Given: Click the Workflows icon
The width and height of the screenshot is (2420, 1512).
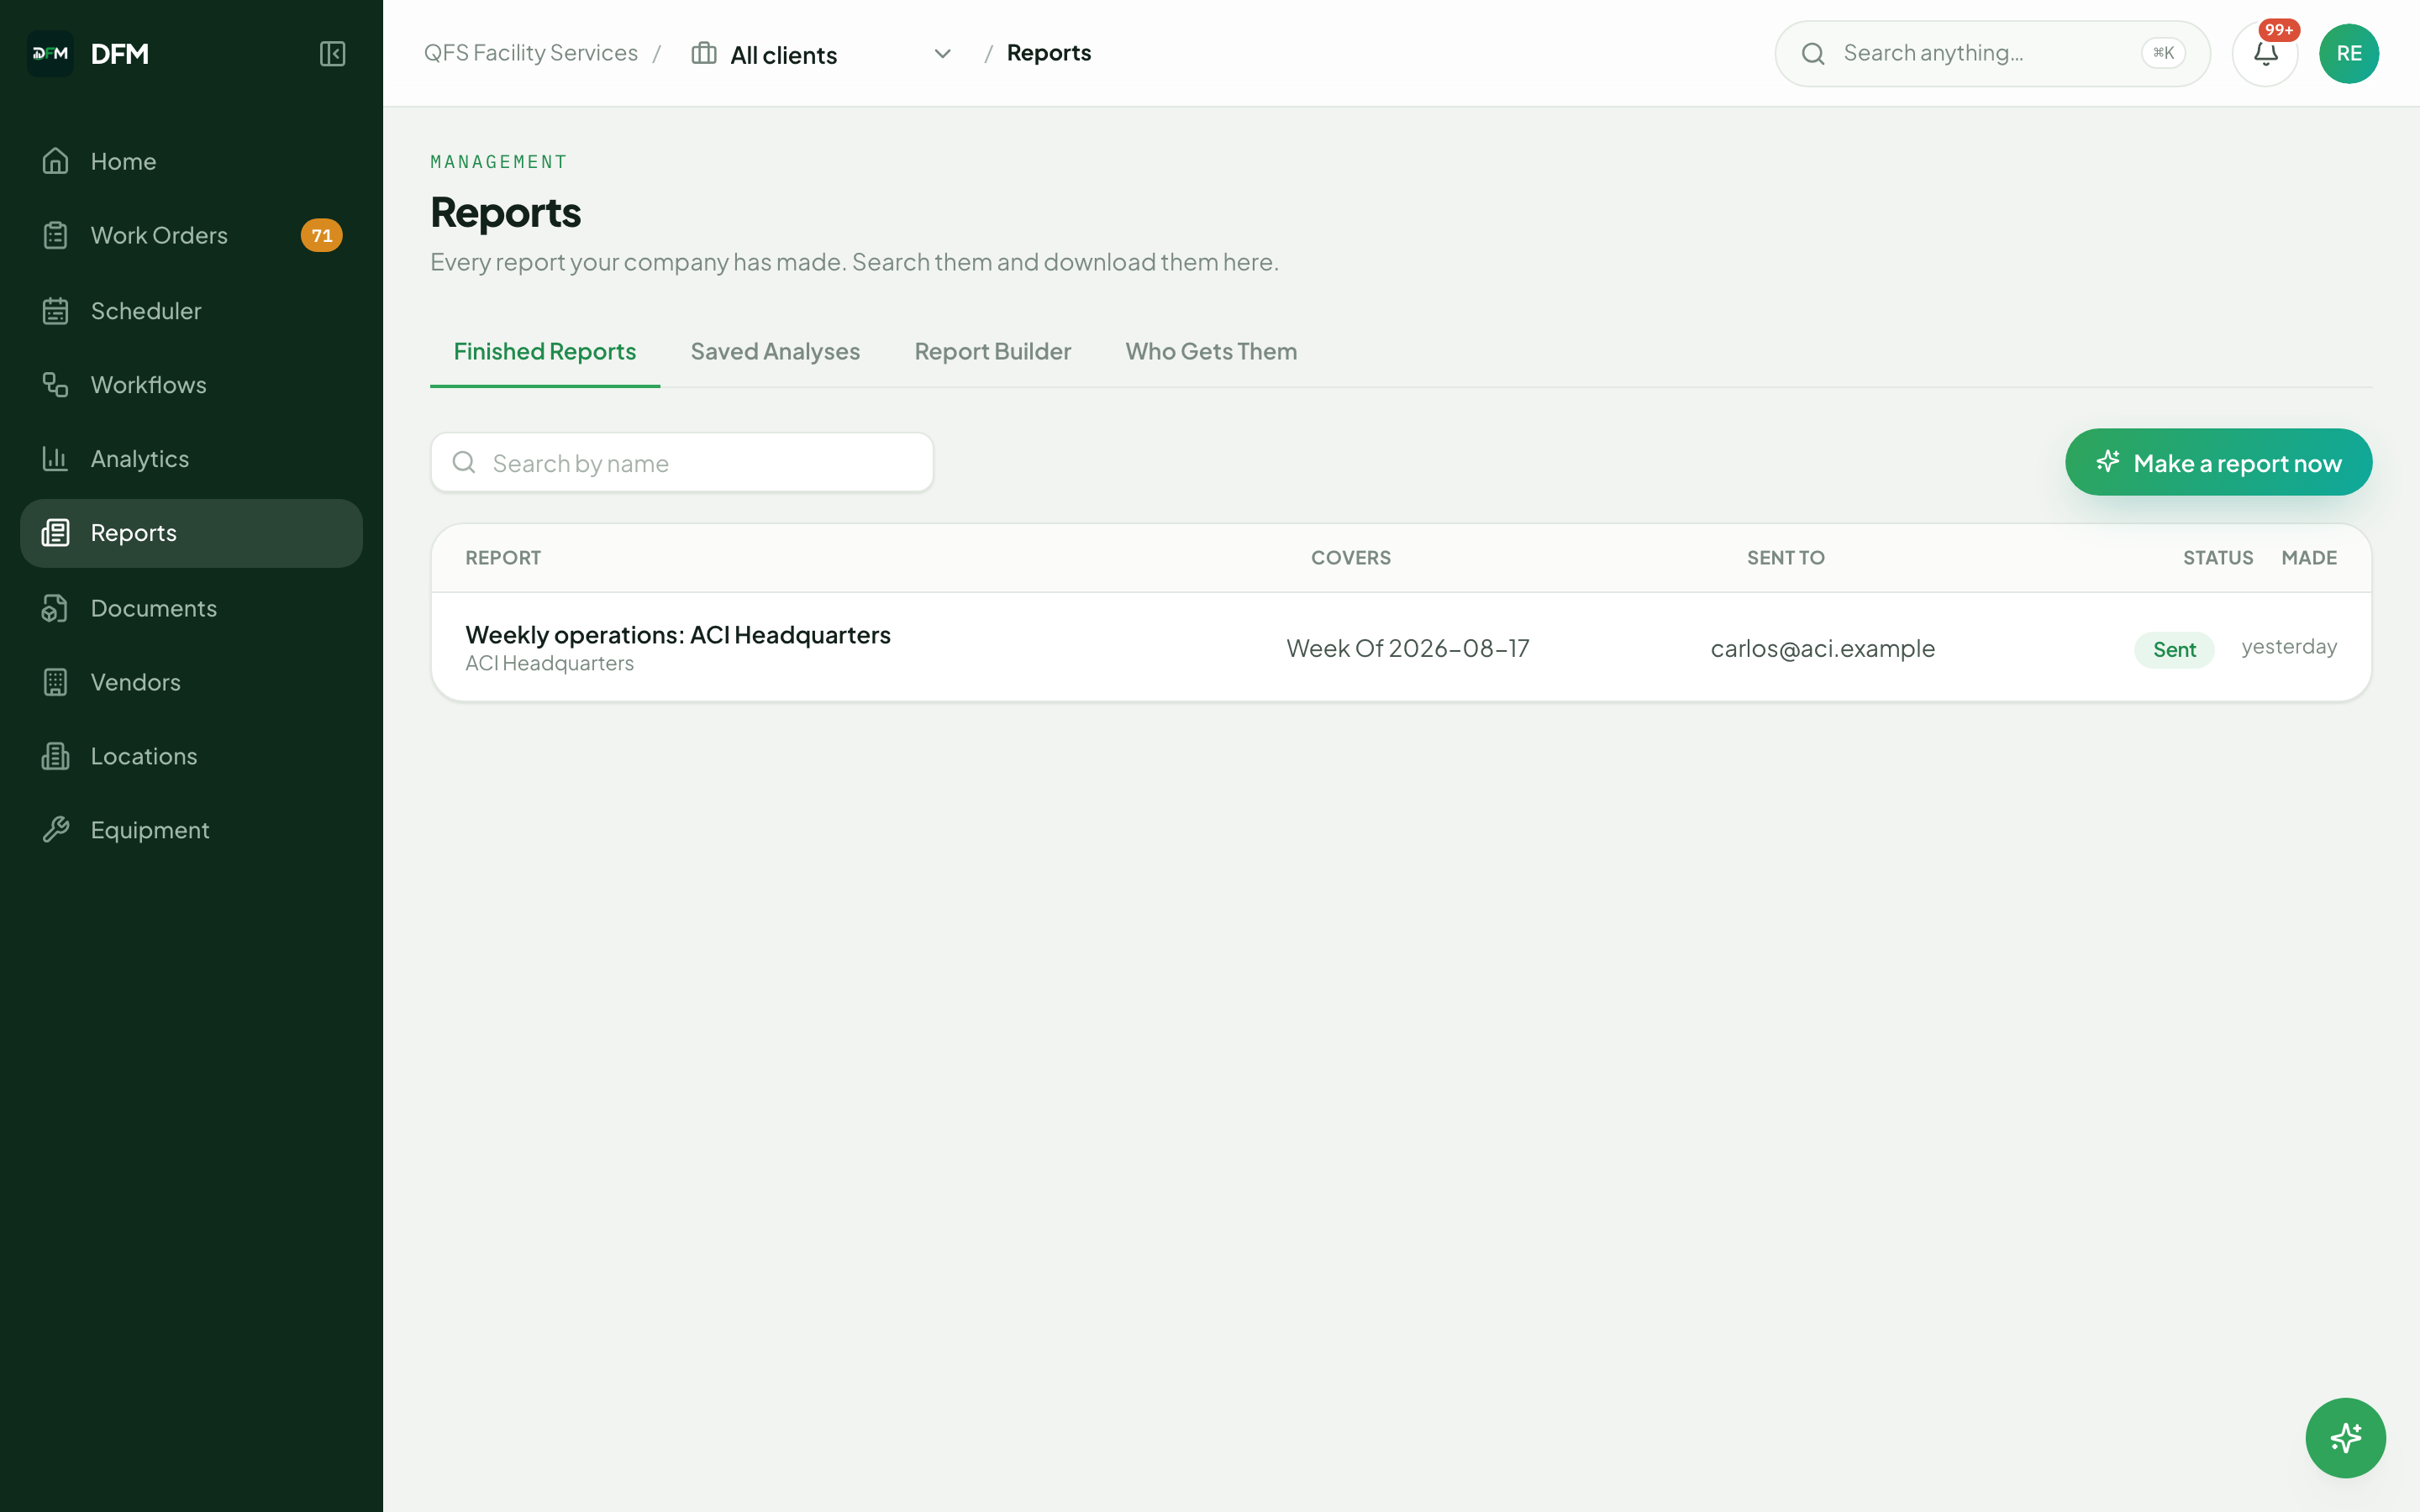Looking at the screenshot, I should point(56,385).
